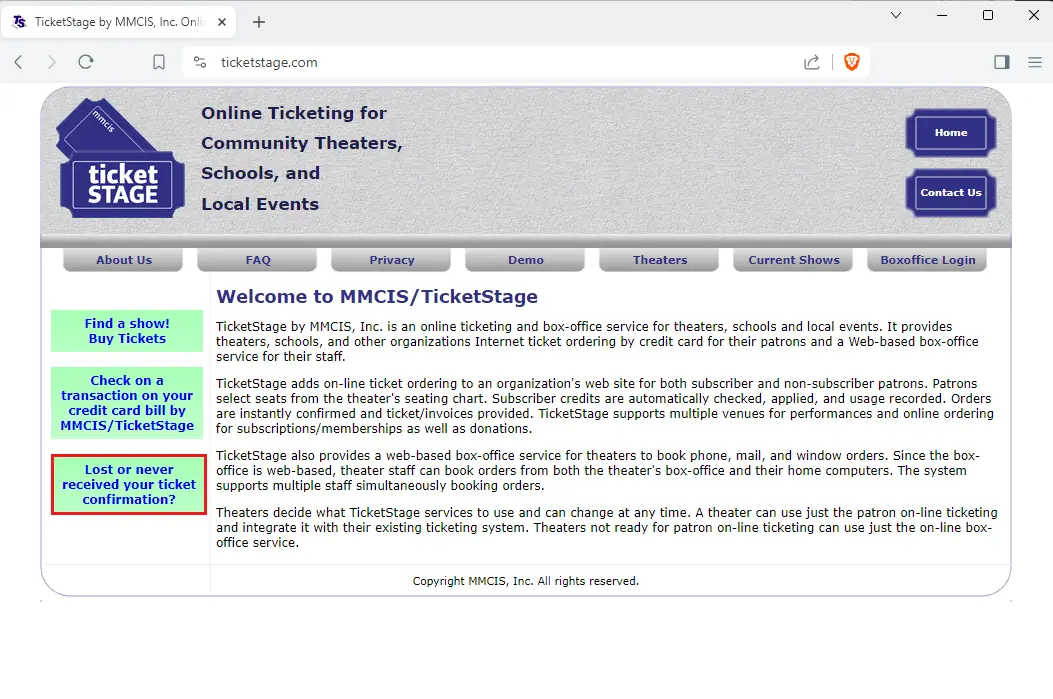Open the About Us menu item

pos(124,260)
